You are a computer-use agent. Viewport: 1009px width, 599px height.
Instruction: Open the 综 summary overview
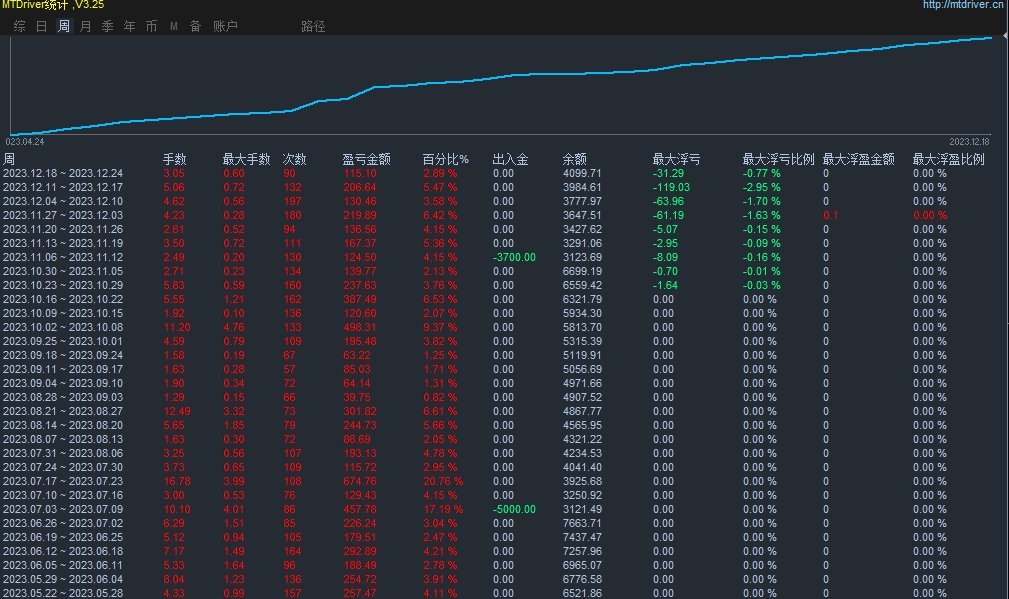click(18, 27)
